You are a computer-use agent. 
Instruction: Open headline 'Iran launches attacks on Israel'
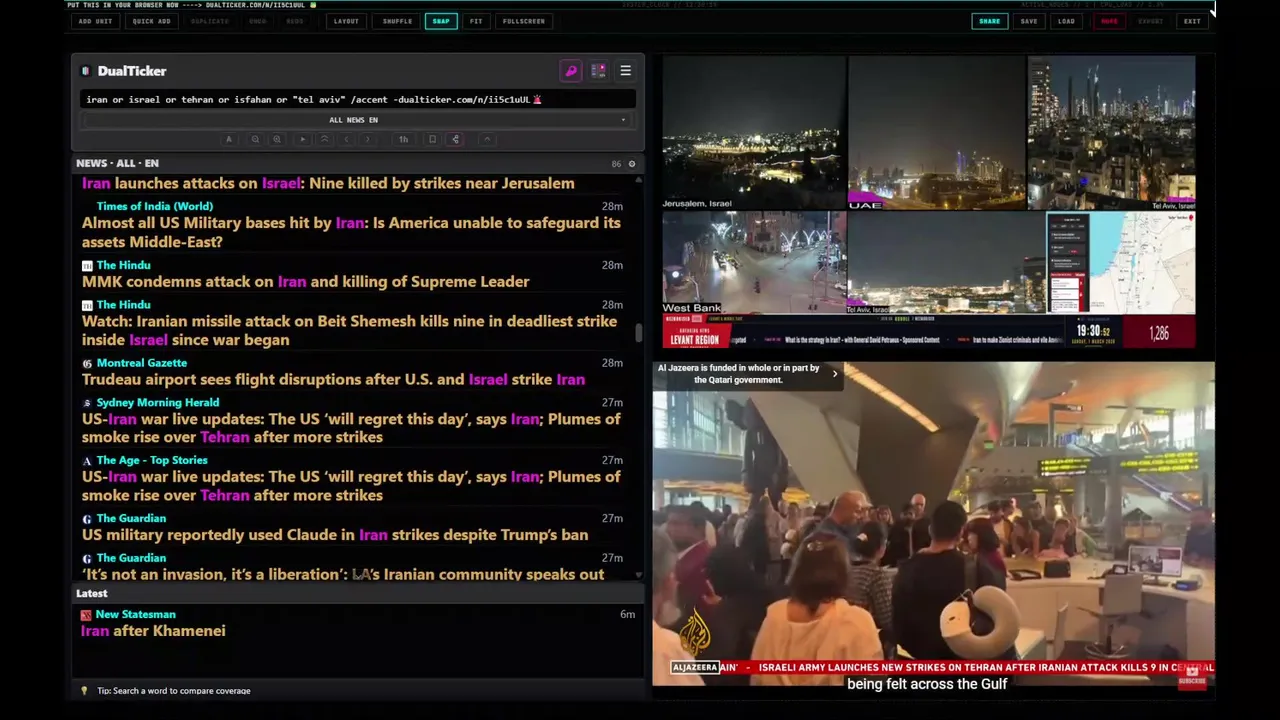pos(328,184)
